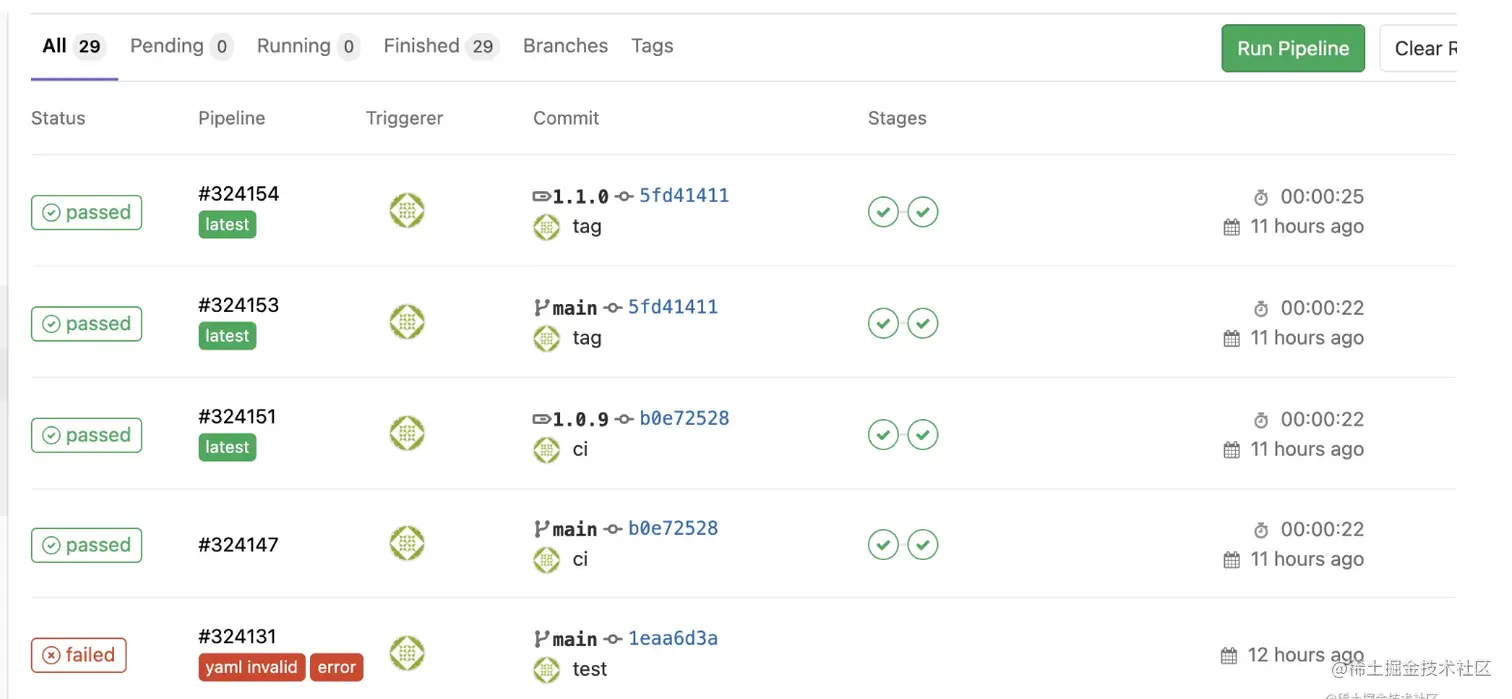The height and width of the screenshot is (699, 1512).
Task: Select the Pending tab
Action: coord(181,46)
